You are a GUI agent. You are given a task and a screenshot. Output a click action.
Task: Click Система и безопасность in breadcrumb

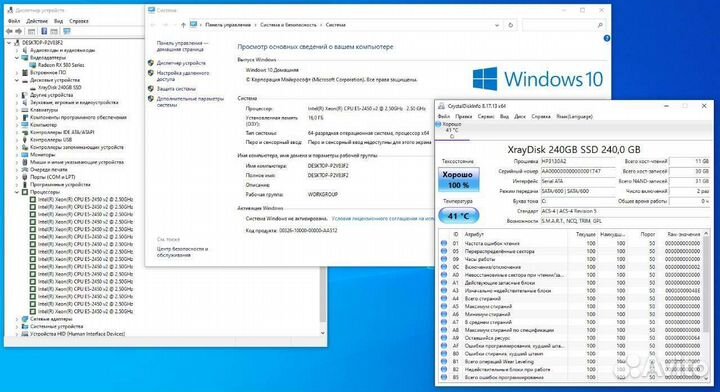click(288, 25)
